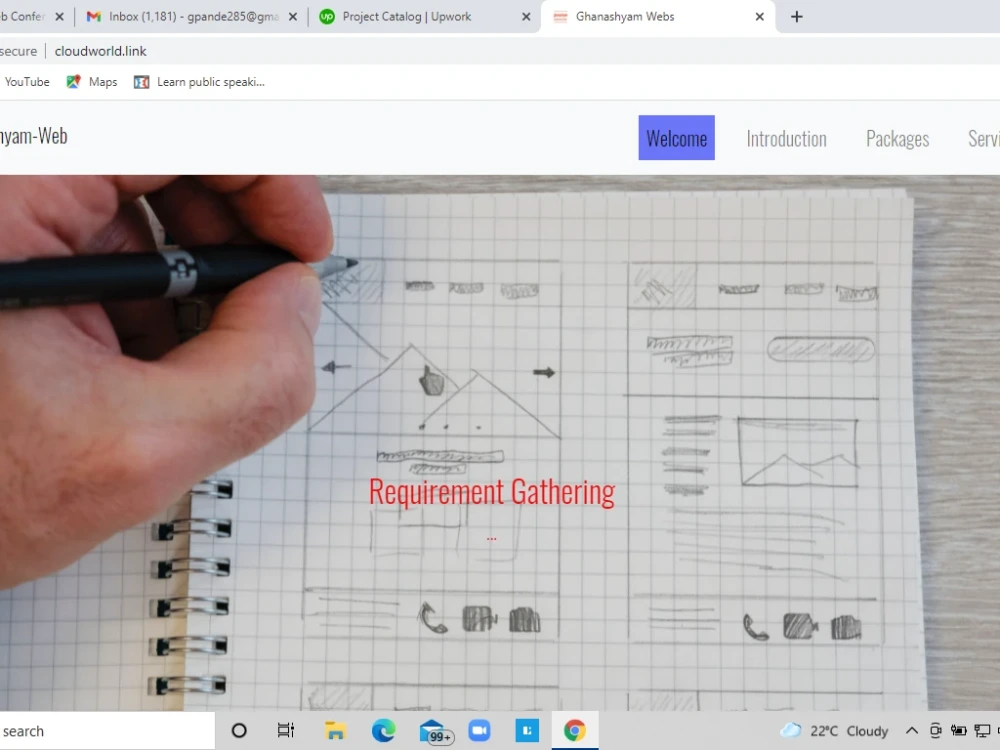Click the Ghanashyam-Web site logo text
The image size is (1000, 750).
tap(33, 136)
